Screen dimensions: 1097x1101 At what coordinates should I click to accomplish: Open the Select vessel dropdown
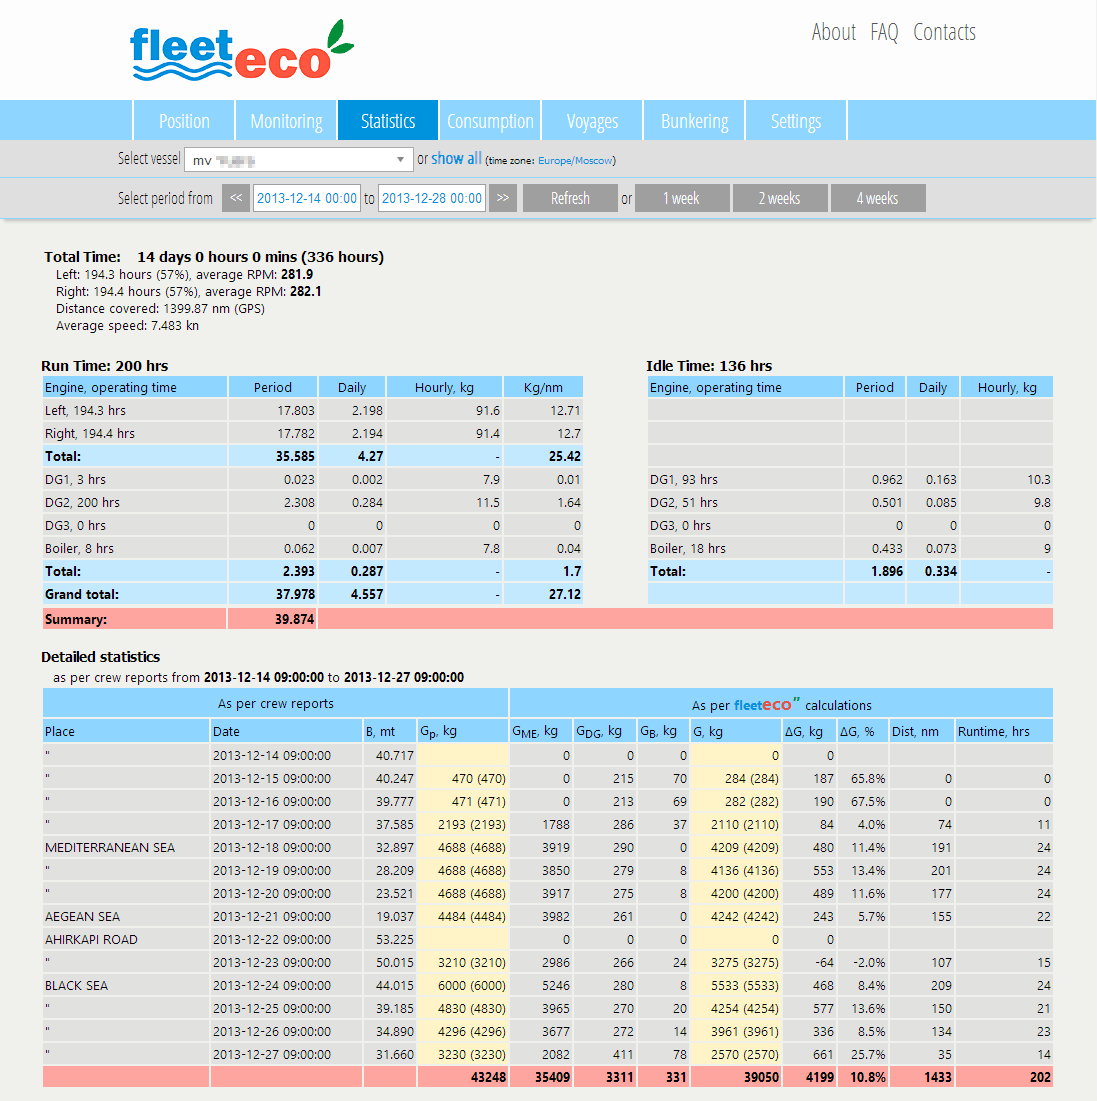pyautogui.click(x=298, y=159)
